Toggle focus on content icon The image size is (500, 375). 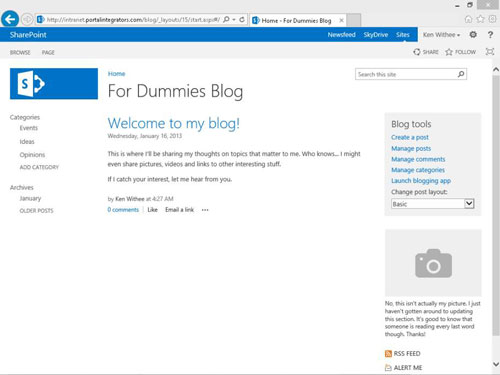click(x=490, y=52)
